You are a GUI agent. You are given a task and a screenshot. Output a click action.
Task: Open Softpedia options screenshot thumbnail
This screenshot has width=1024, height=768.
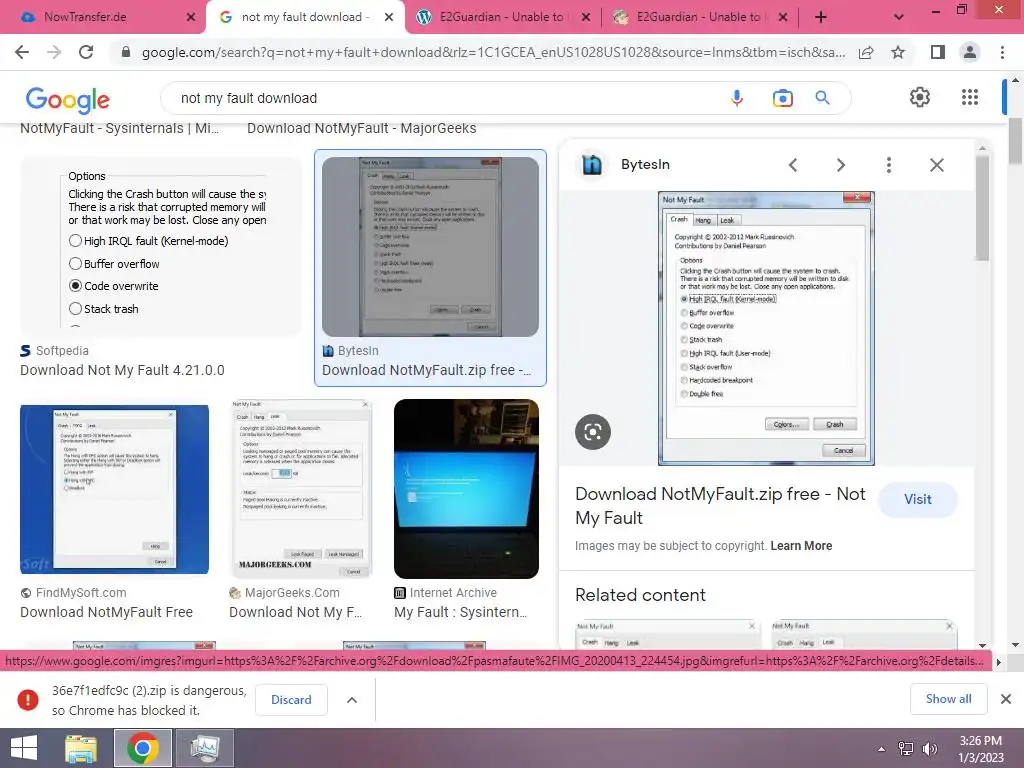[x=161, y=246]
